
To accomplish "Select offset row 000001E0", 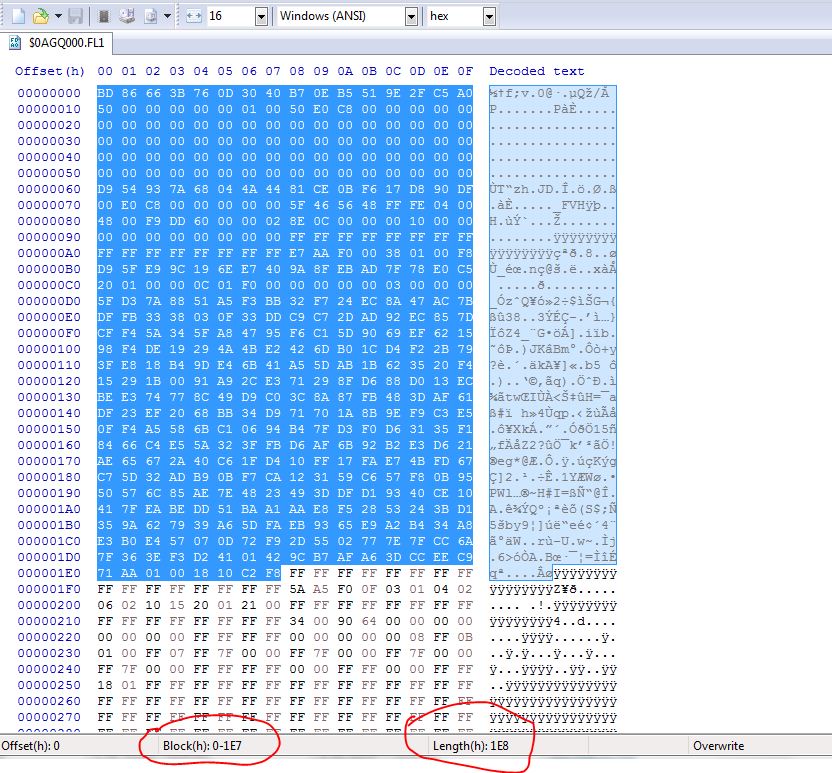I will tap(49, 573).
